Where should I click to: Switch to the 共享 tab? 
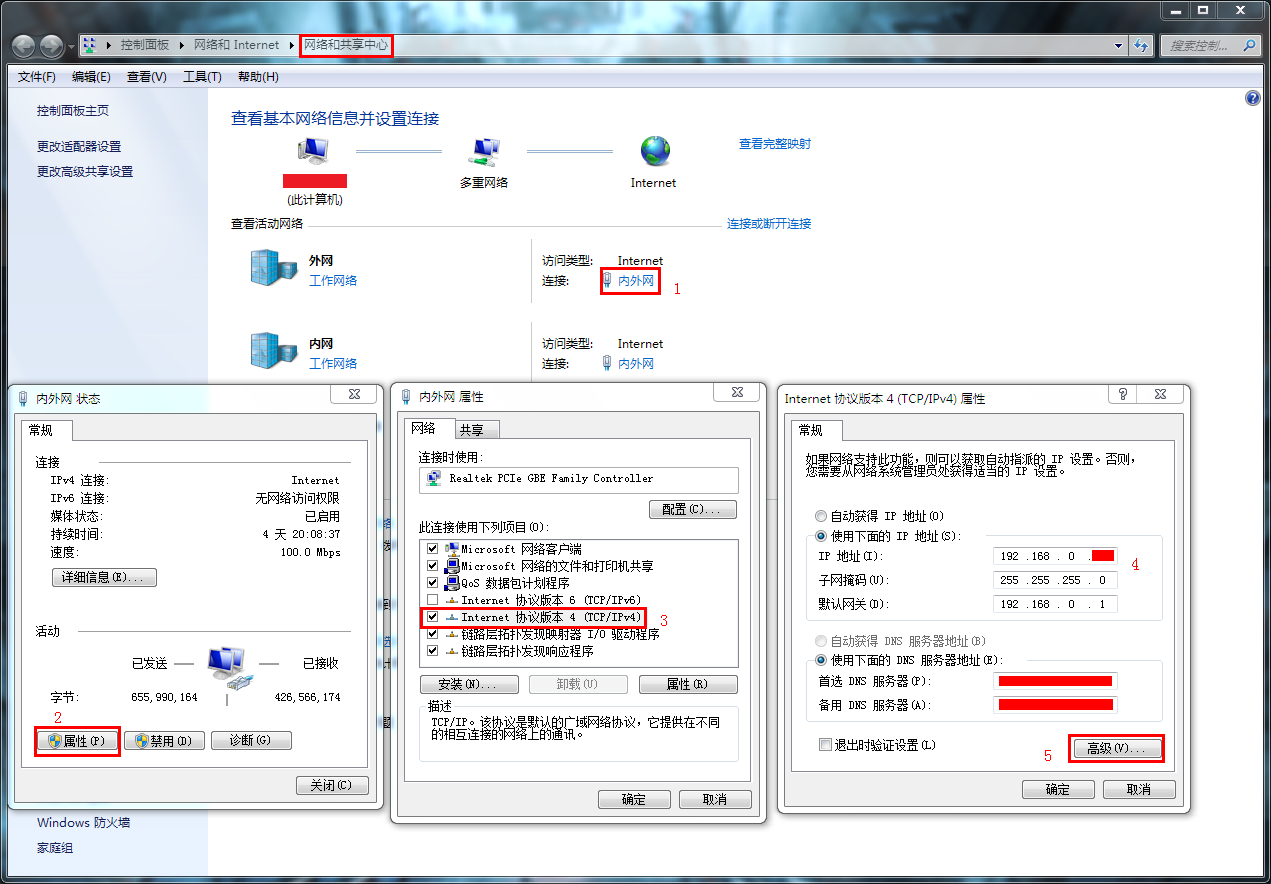tap(474, 428)
